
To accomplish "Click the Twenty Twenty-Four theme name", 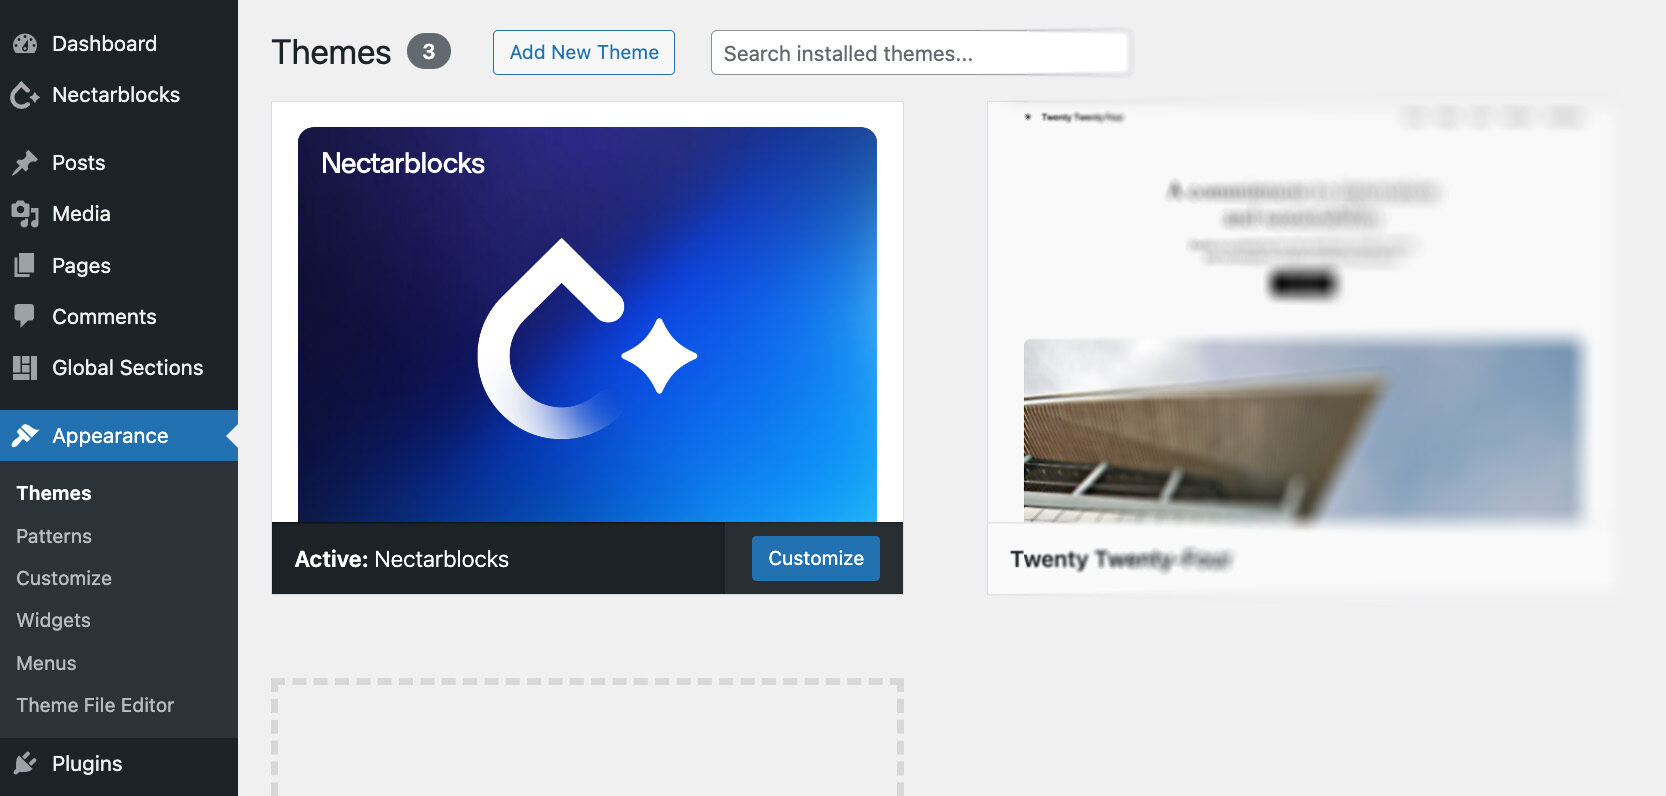I will pyautogui.click(x=1120, y=559).
